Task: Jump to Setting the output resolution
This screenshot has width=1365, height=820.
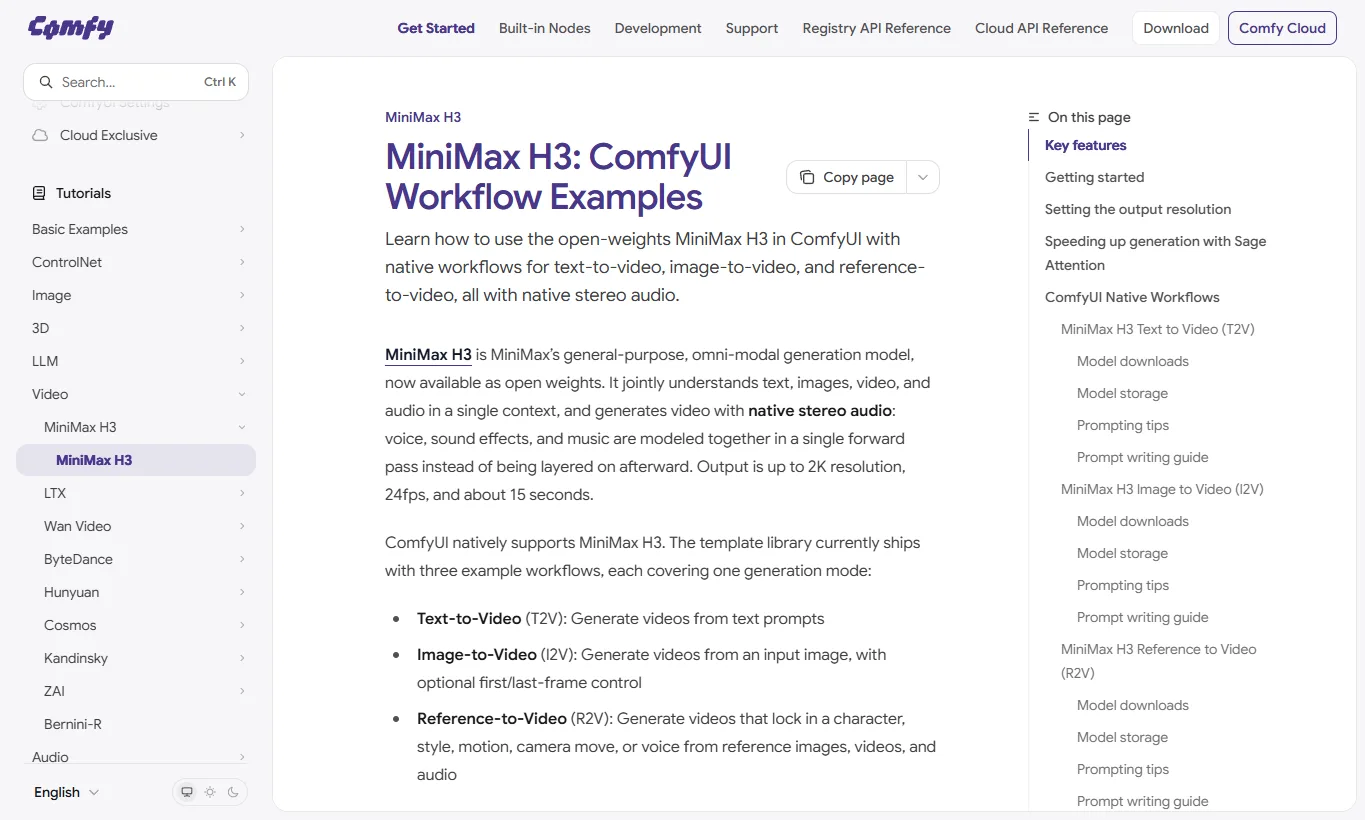Action: click(1138, 209)
